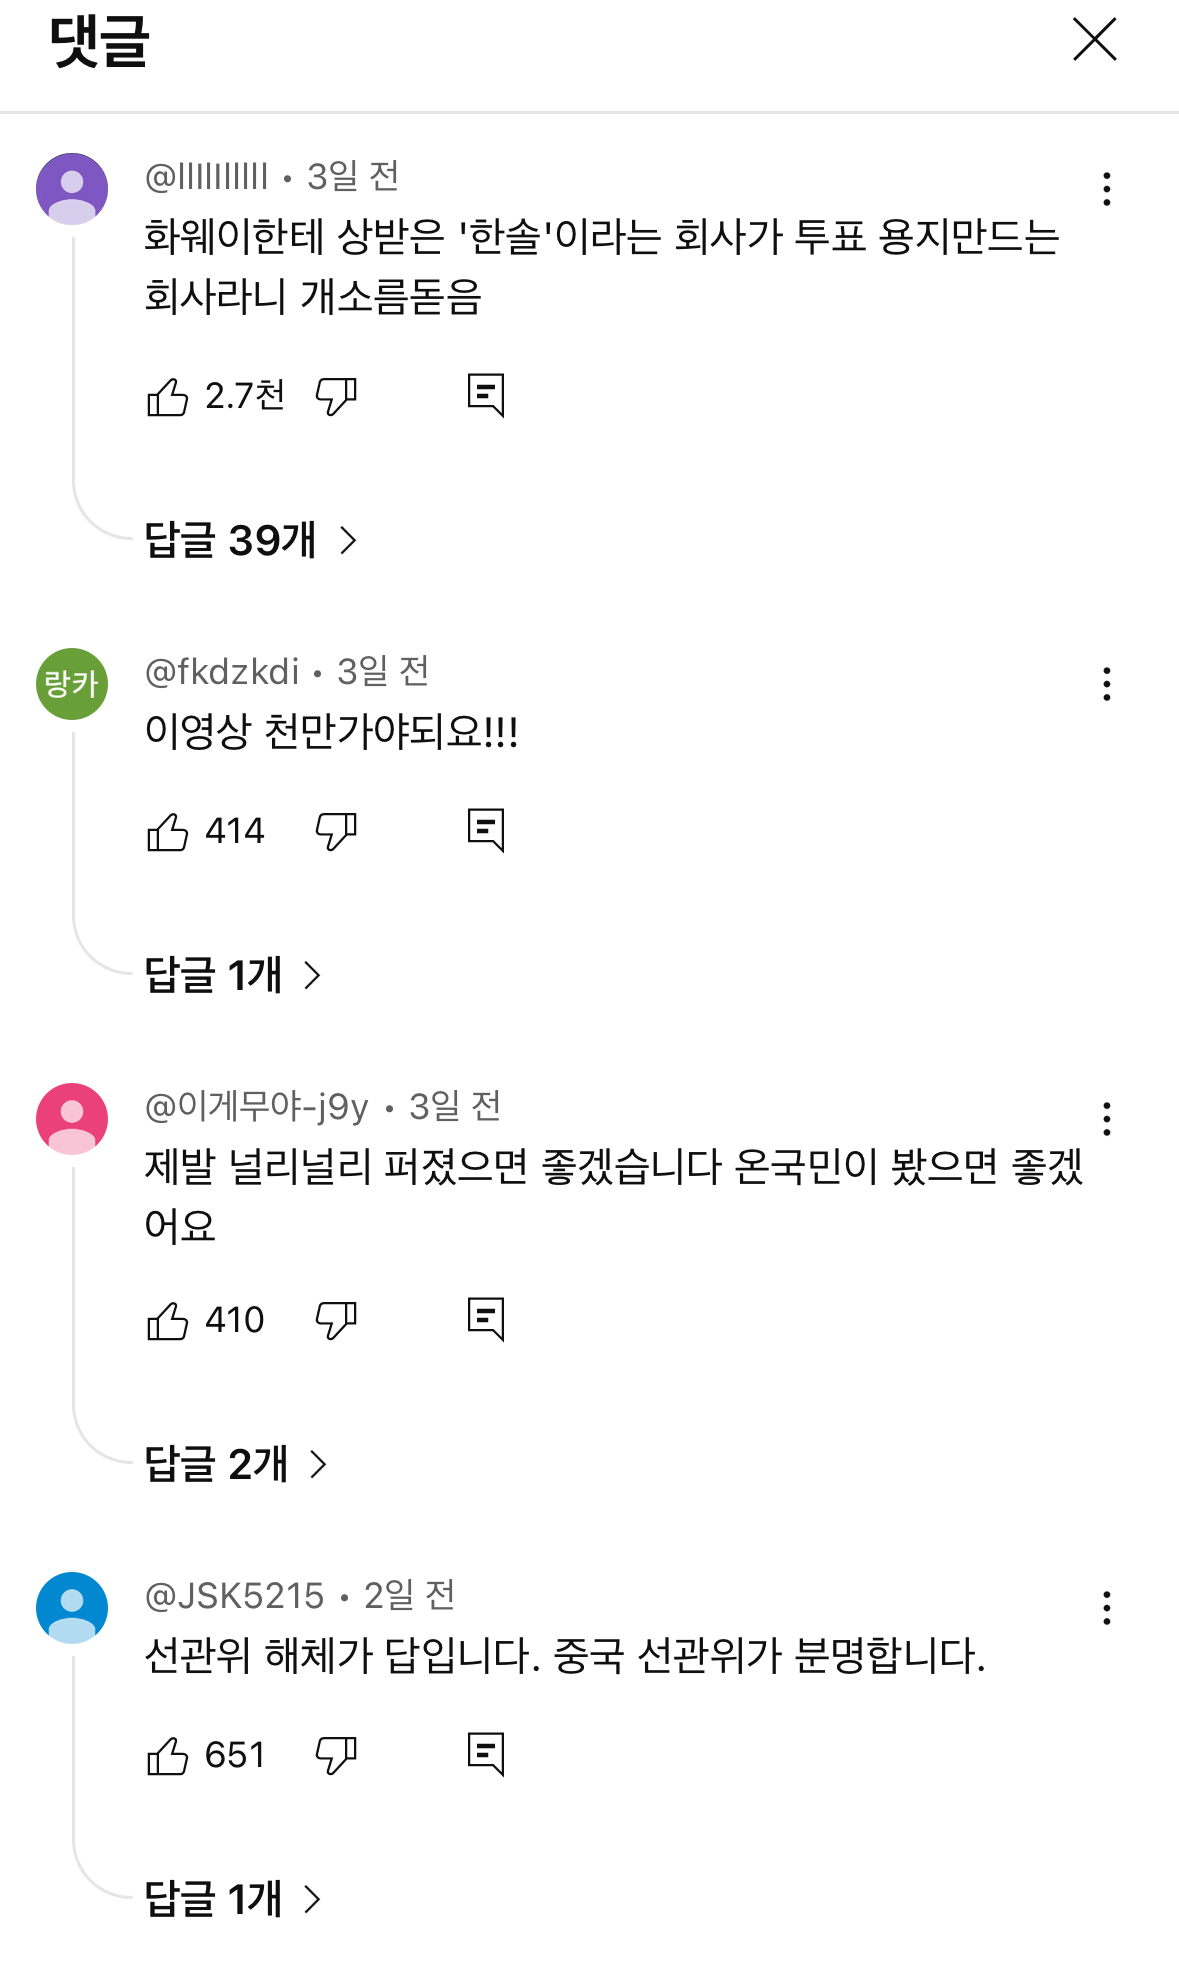Expand 답글 1개 under @fkdzkdi's comment
This screenshot has height=1970, width=1179.
(233, 974)
